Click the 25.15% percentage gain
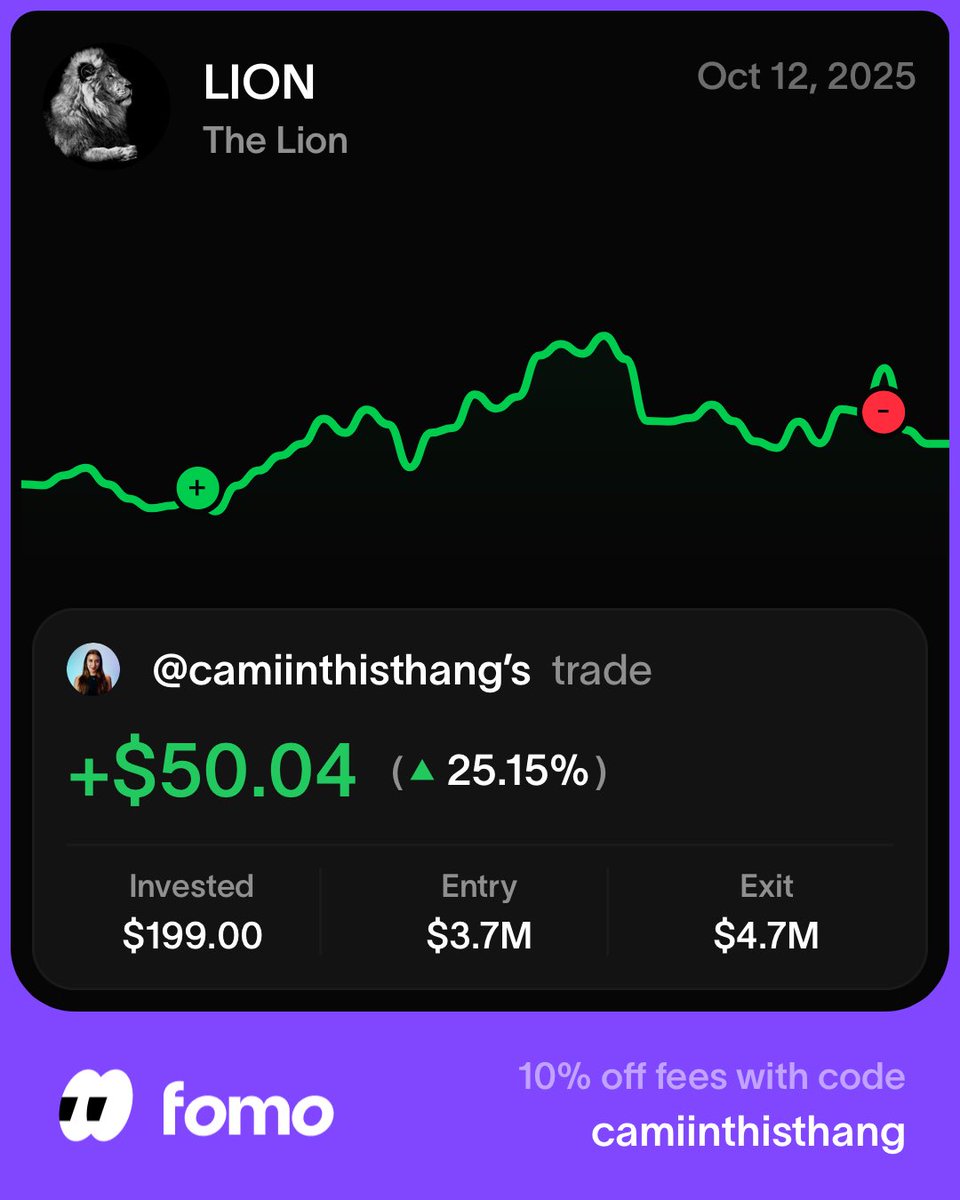This screenshot has height=1200, width=960. [x=517, y=771]
